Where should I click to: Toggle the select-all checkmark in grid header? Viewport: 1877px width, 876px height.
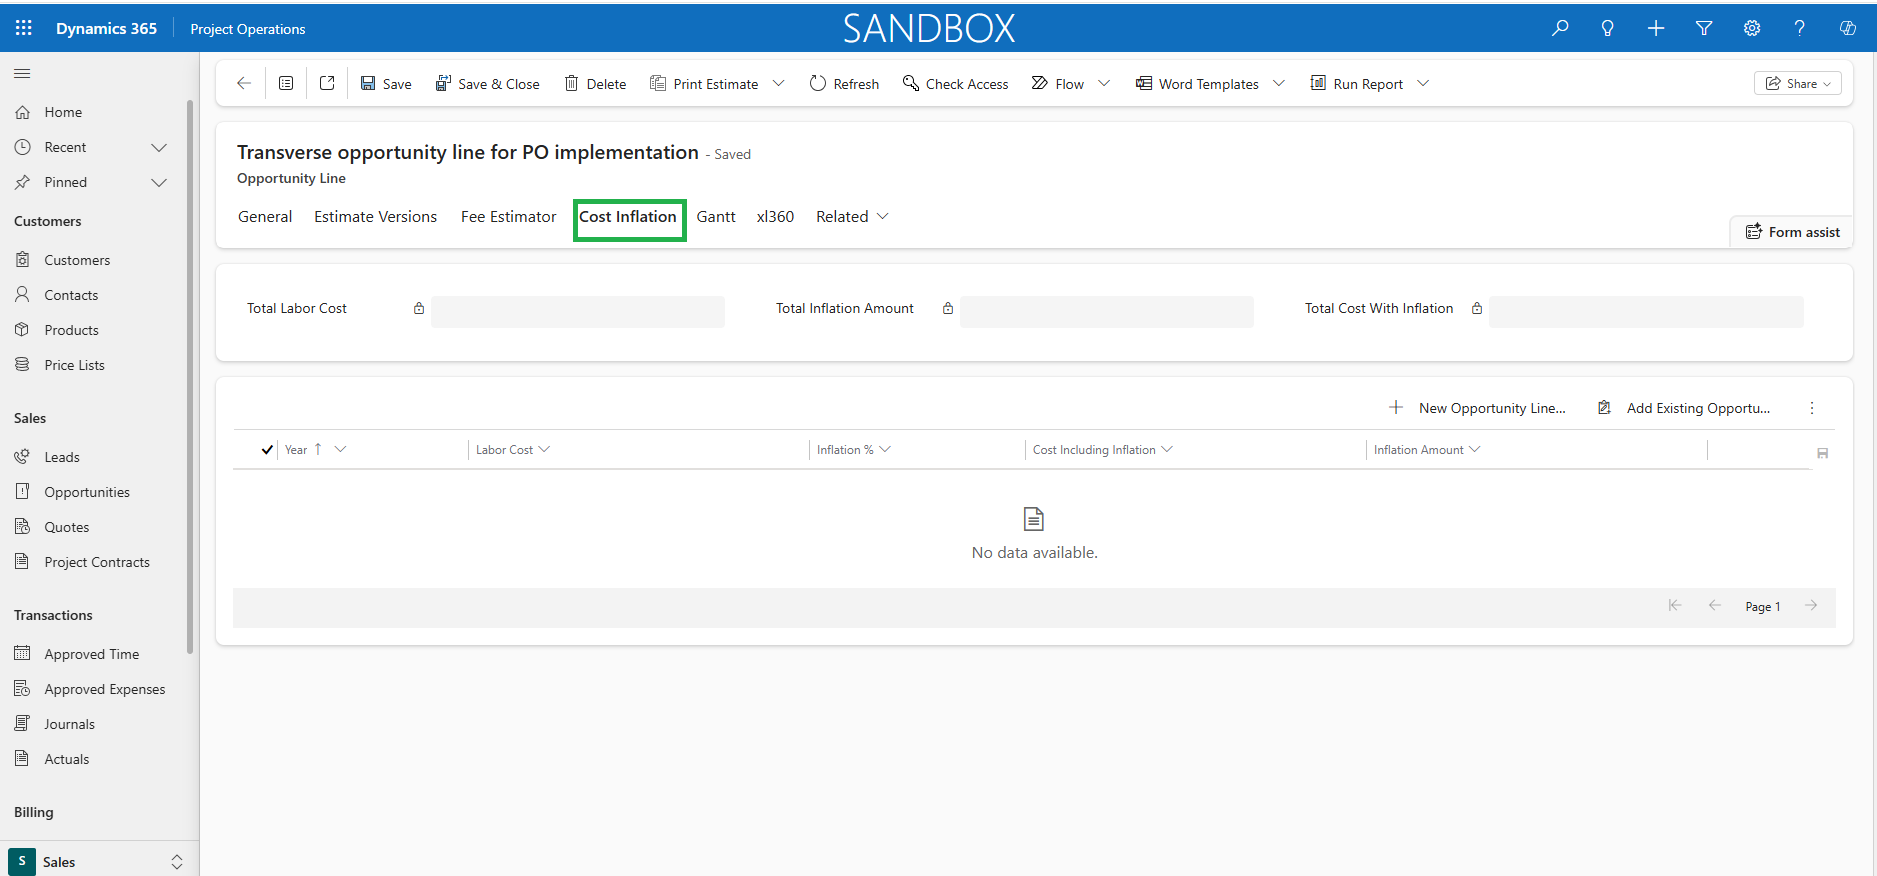click(x=267, y=450)
